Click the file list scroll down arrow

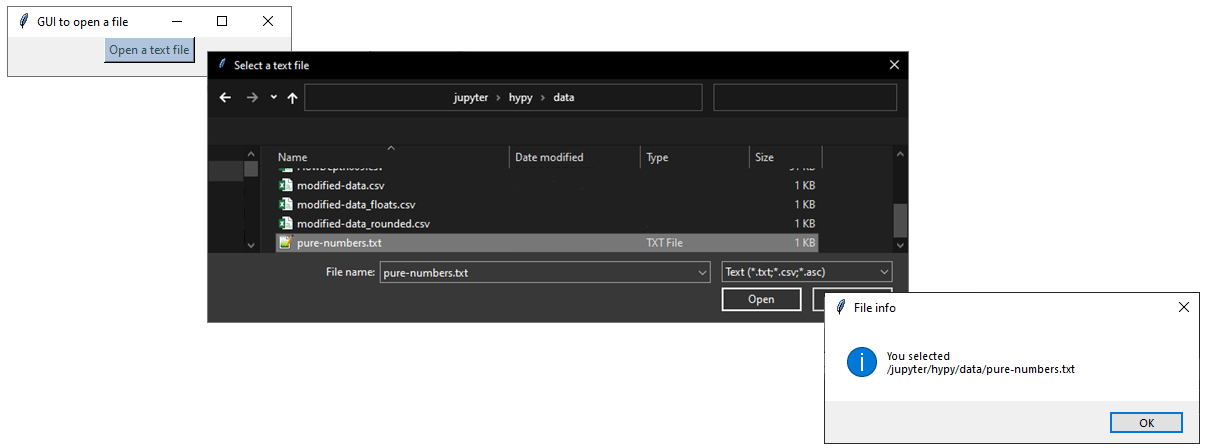tap(900, 245)
